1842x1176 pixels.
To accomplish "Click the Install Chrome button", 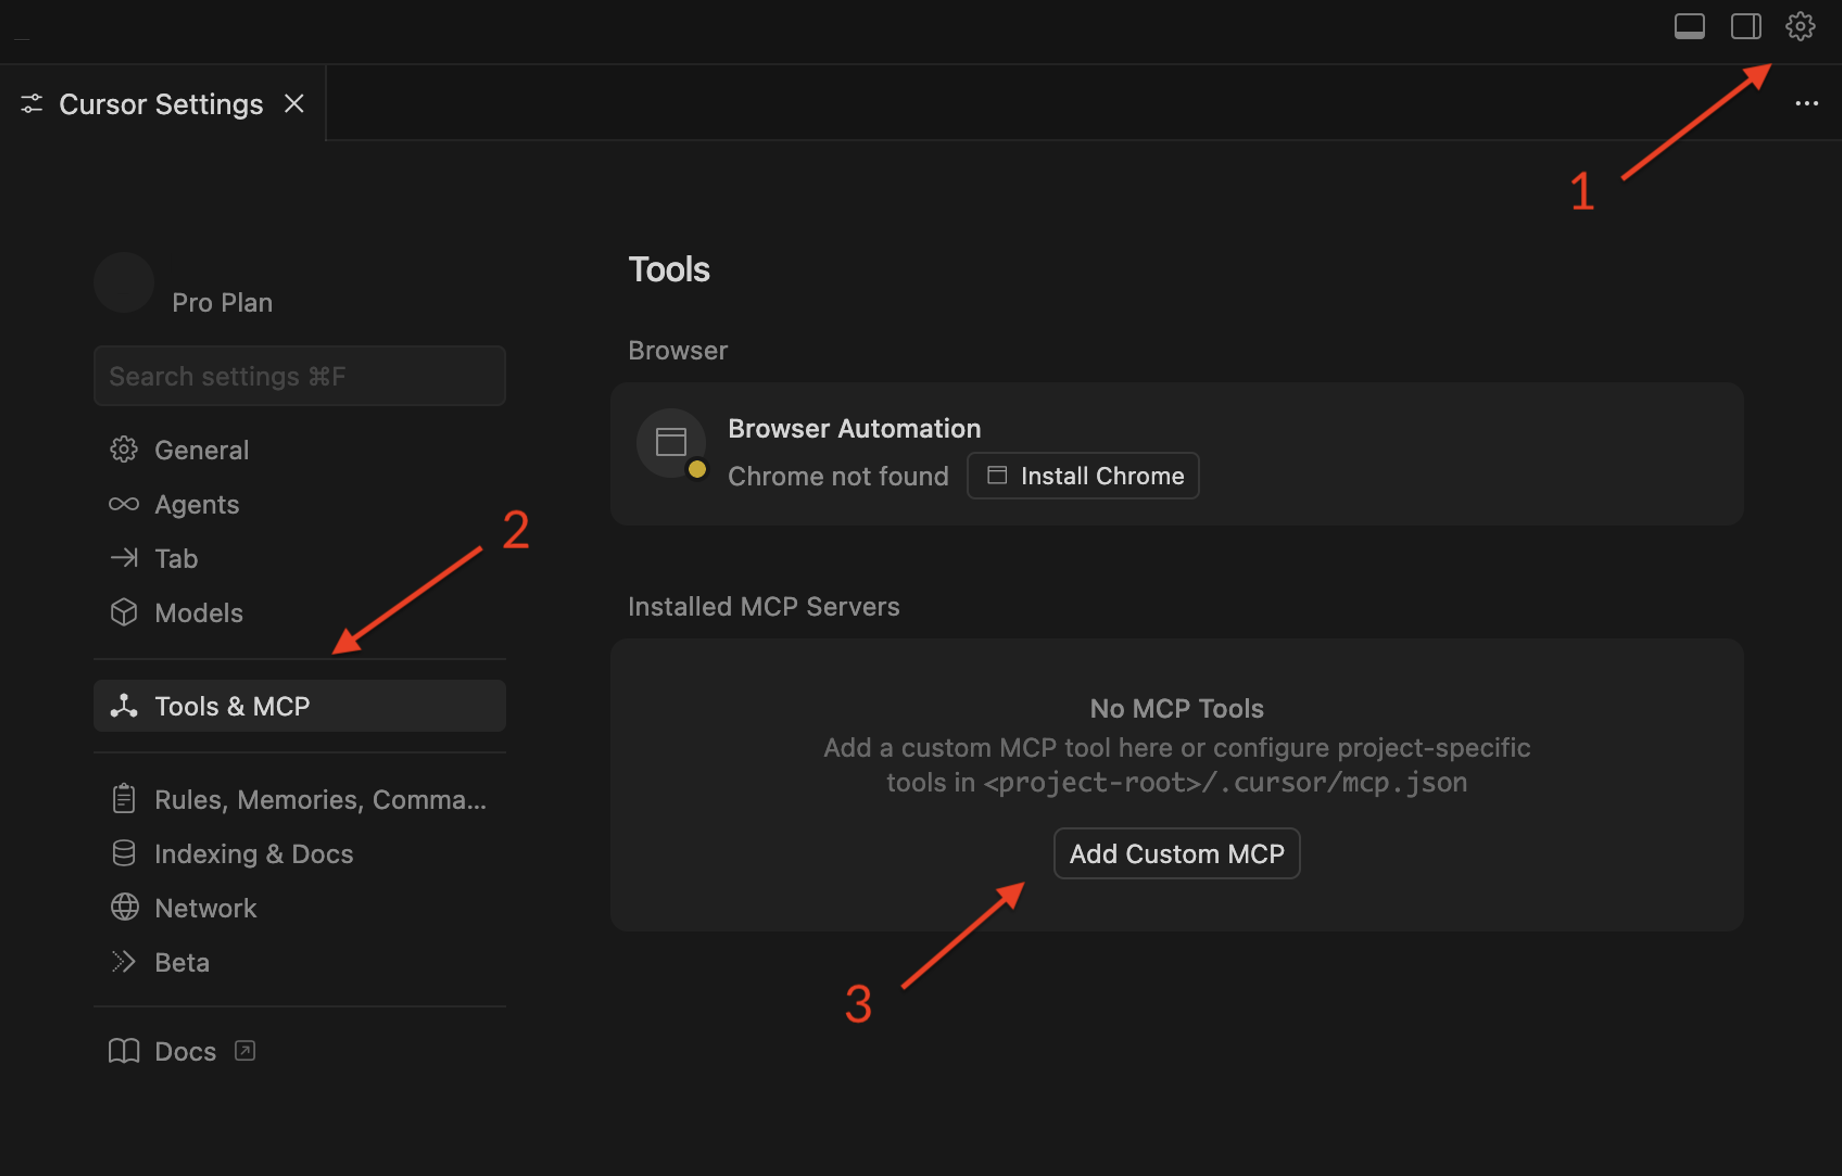I will point(1083,476).
